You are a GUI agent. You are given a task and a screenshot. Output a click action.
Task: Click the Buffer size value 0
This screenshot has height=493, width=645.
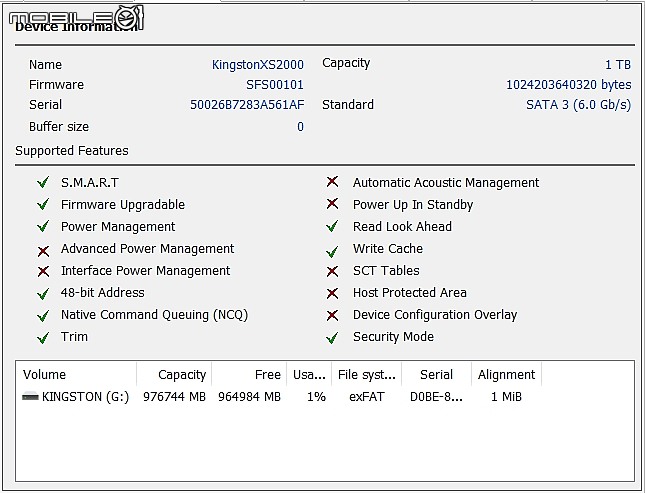(x=300, y=127)
